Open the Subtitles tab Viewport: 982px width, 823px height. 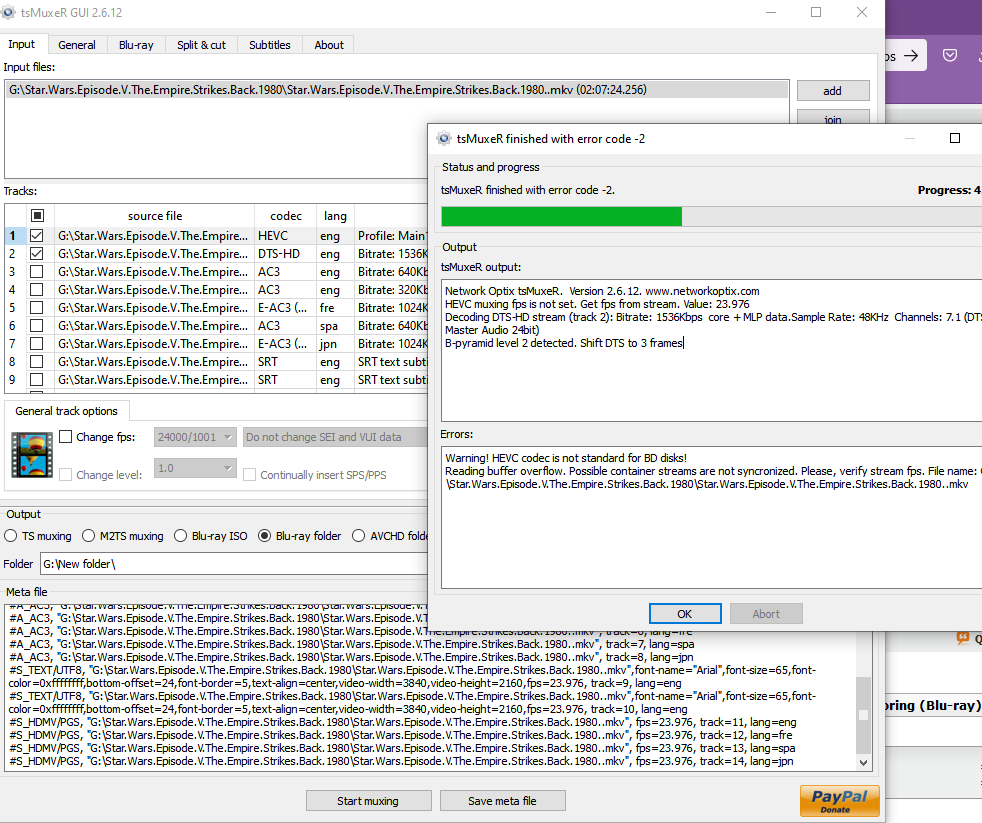tap(270, 45)
